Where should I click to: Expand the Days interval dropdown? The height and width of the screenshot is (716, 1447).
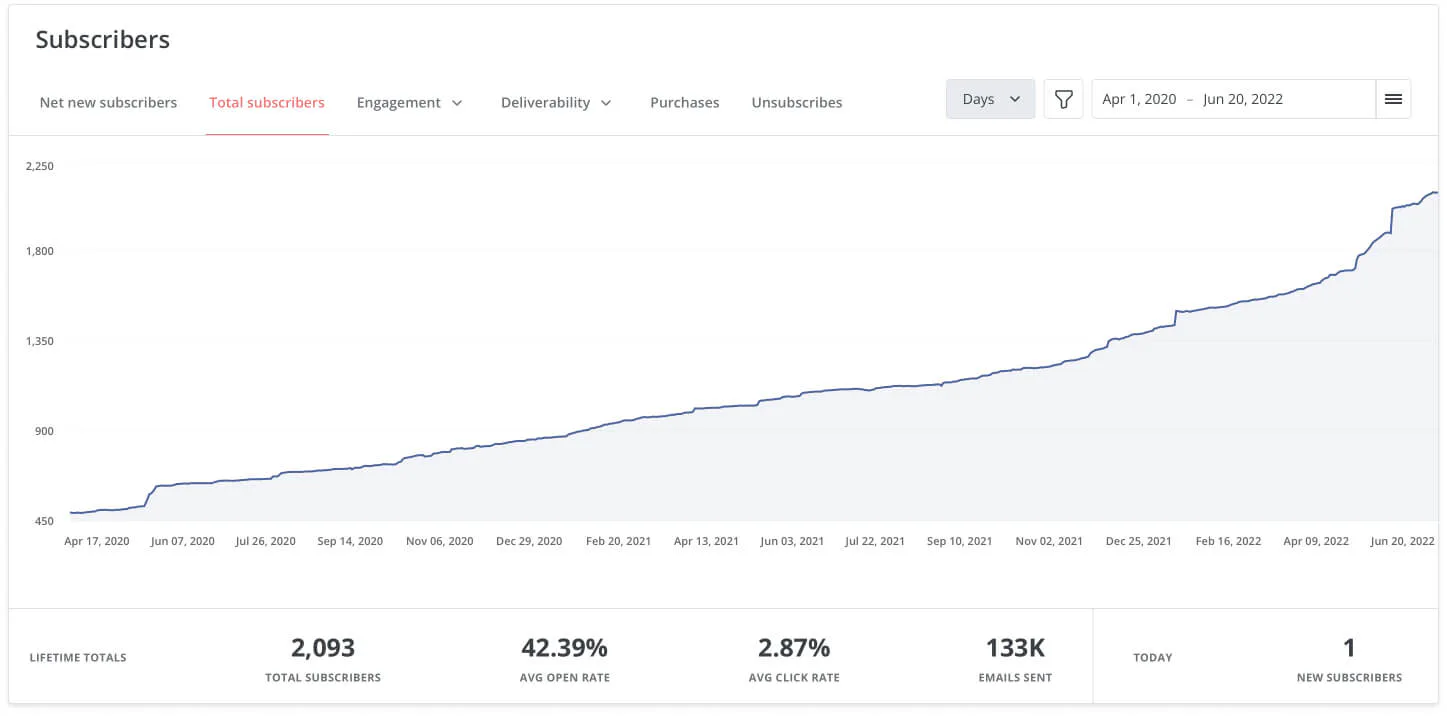coord(990,99)
